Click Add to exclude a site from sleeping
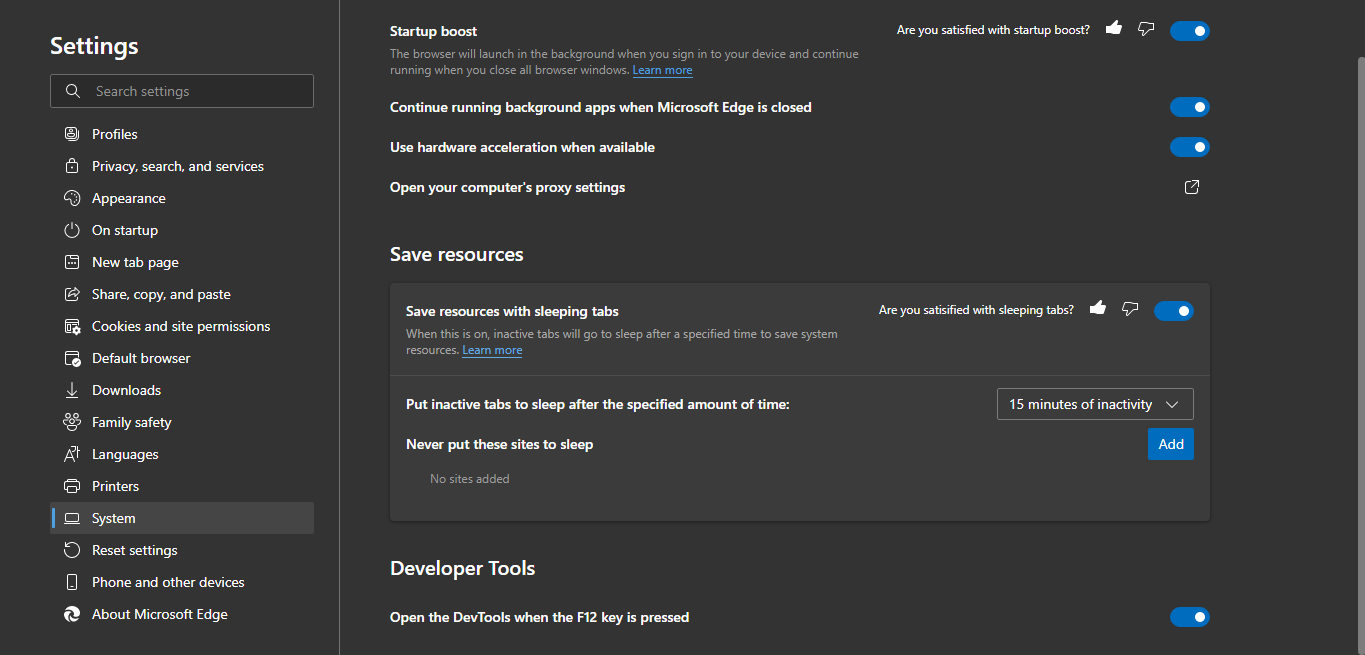The image size is (1365, 655). coord(1170,443)
